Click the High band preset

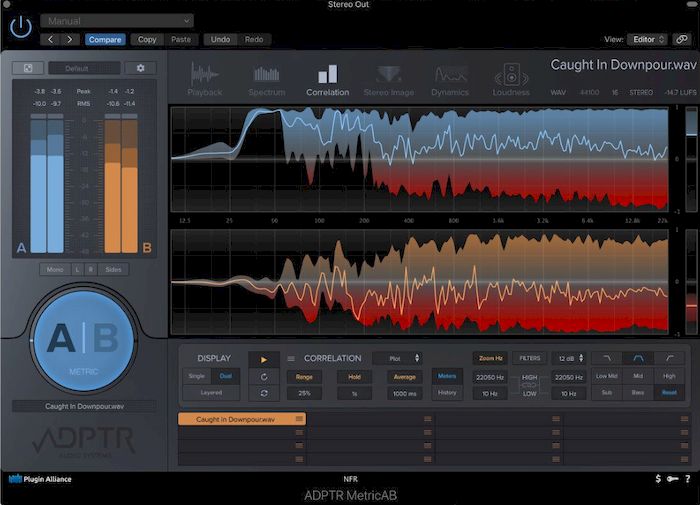[669, 376]
